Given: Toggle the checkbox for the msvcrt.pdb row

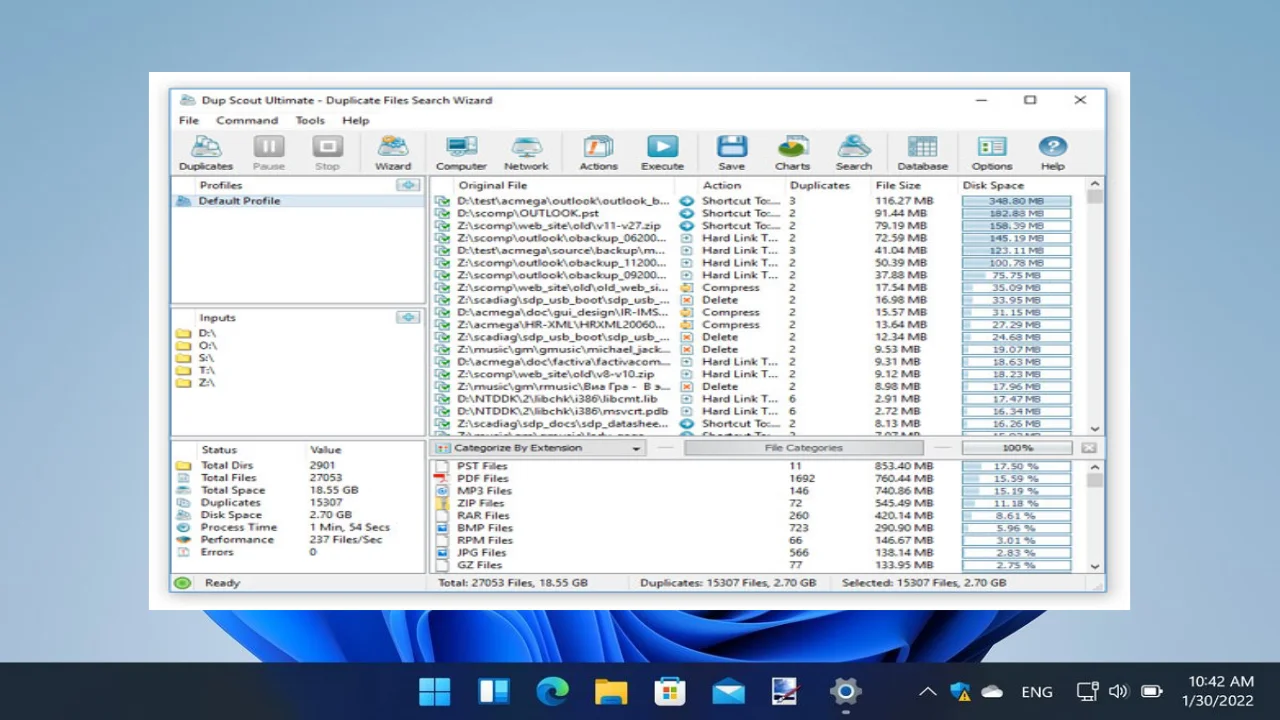Looking at the screenshot, I should [x=442, y=411].
